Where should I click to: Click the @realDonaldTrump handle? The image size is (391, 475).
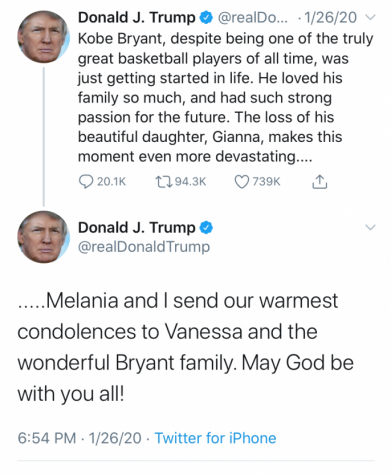click(x=144, y=247)
